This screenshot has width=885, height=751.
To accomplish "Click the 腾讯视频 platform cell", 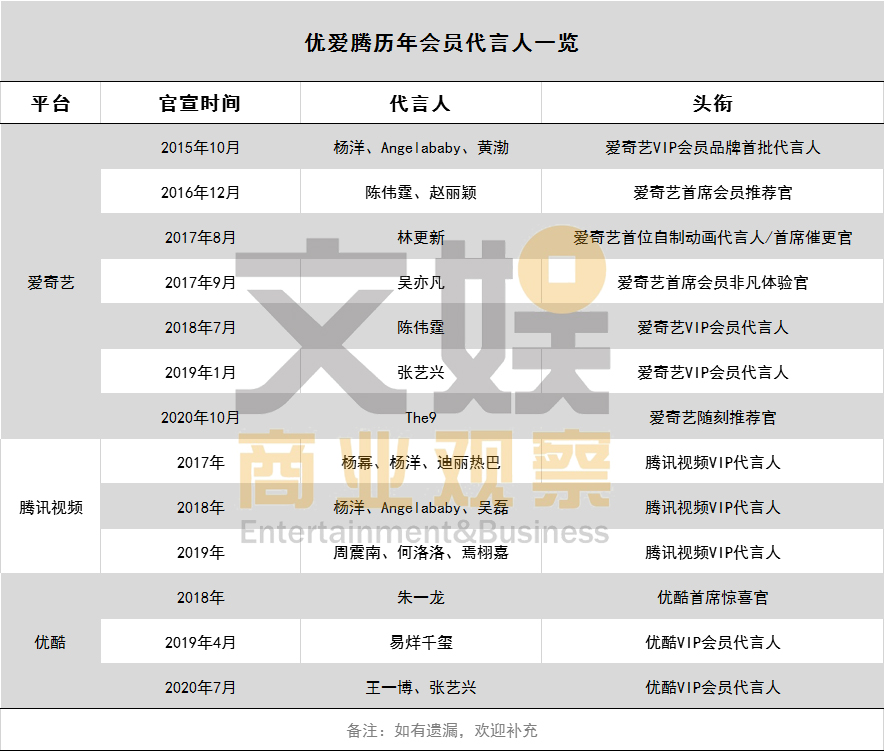I will [51, 507].
